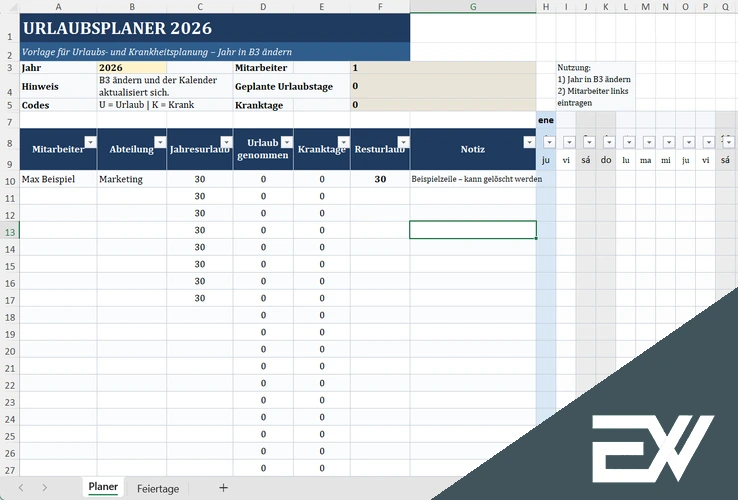
Task: Select the row 13 header
Action: (9, 230)
